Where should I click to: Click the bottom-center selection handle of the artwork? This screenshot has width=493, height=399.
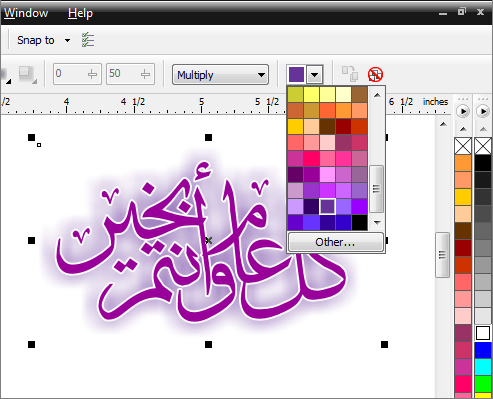[208, 344]
